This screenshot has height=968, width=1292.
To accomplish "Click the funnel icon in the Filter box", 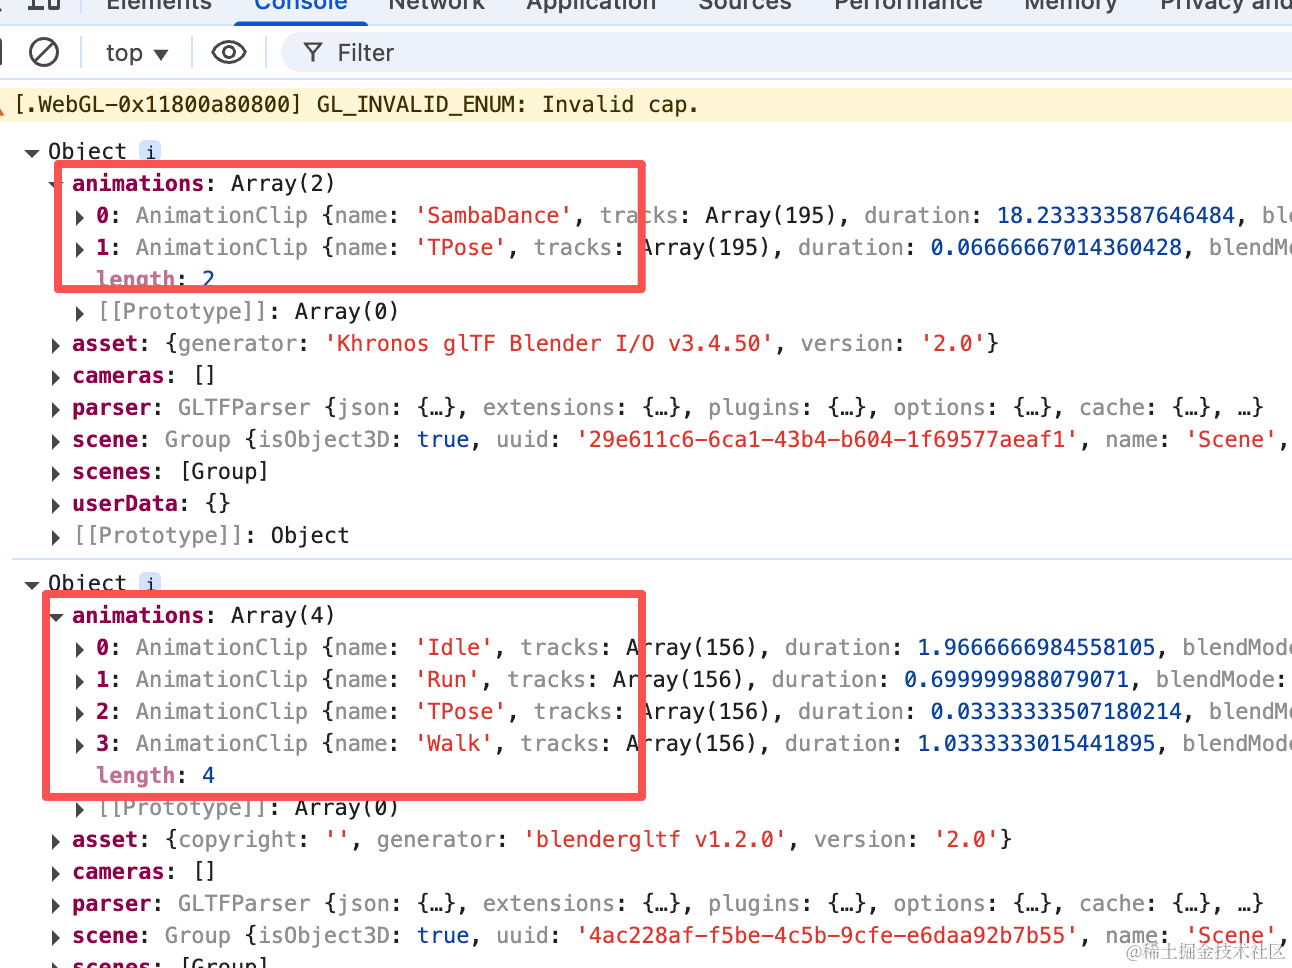I will tap(313, 52).
